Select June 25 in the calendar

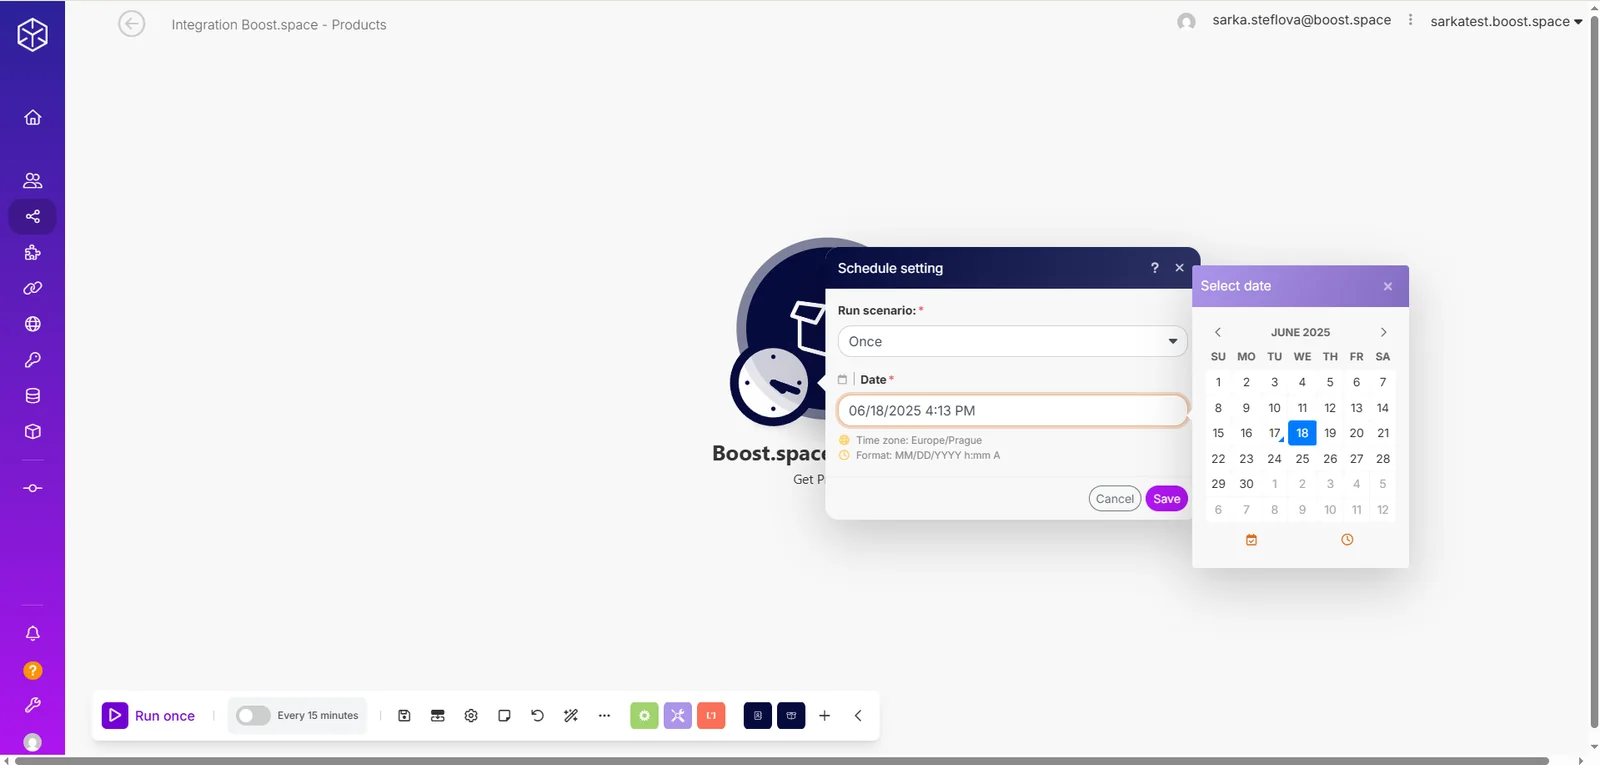pyautogui.click(x=1302, y=459)
